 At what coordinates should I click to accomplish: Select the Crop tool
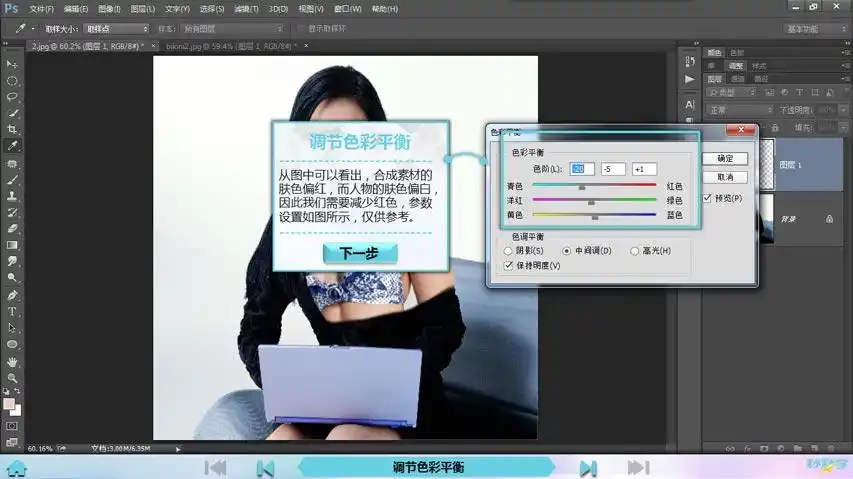[12, 129]
